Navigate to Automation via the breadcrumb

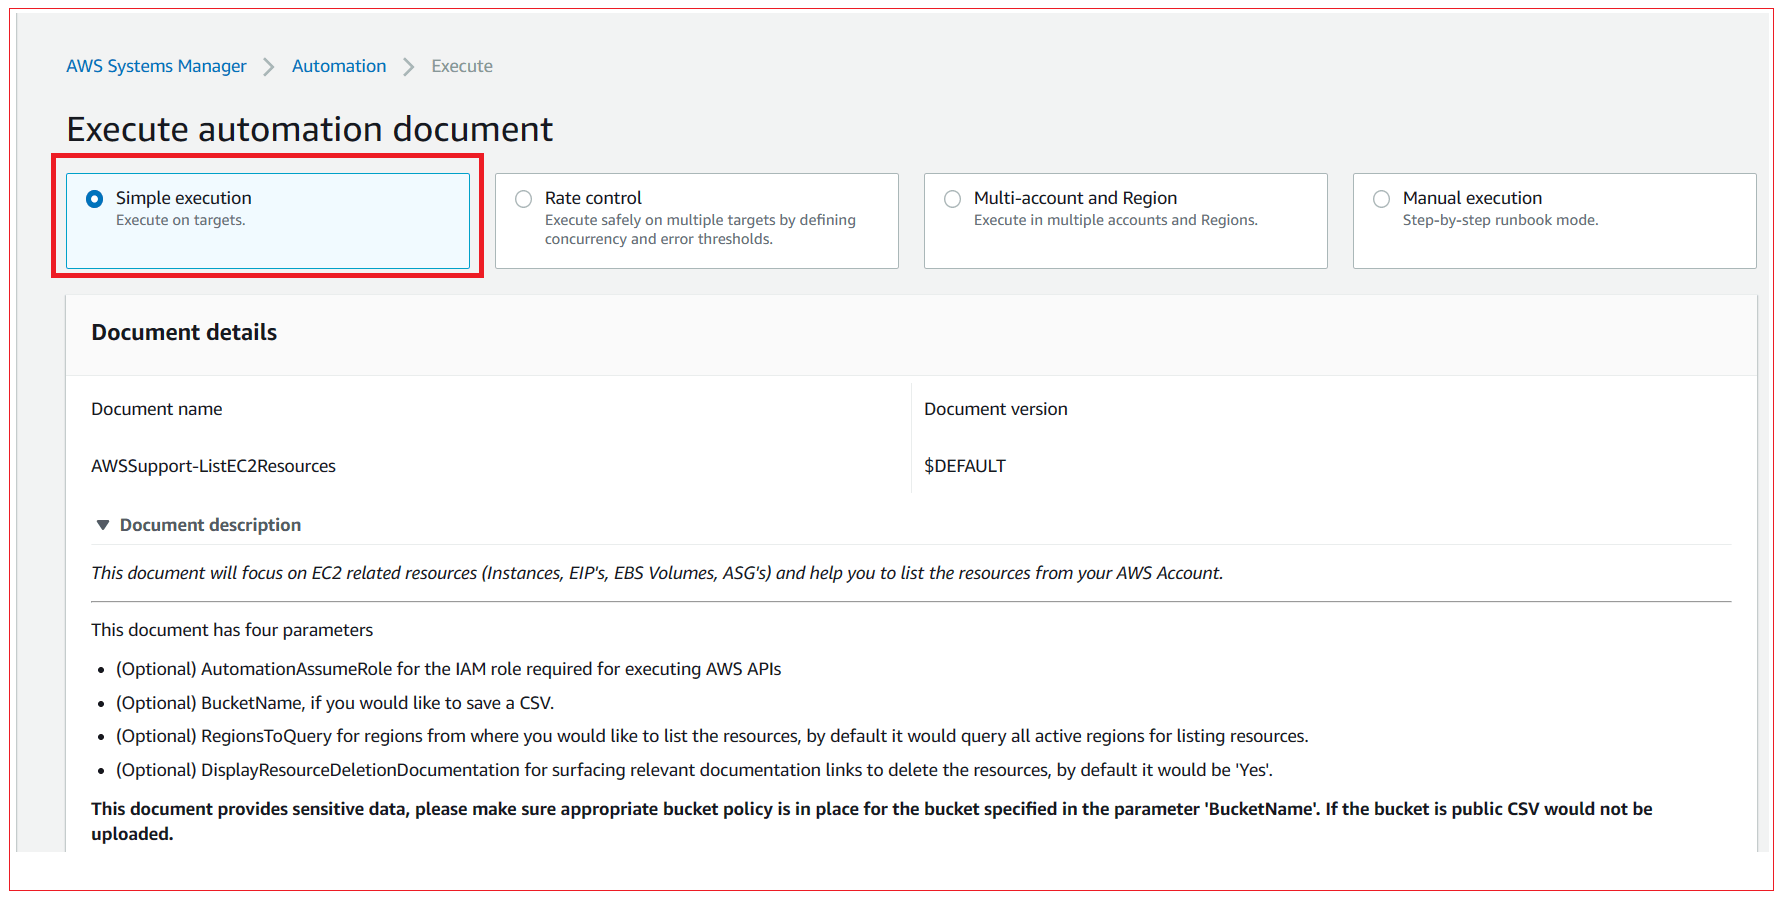[338, 65]
